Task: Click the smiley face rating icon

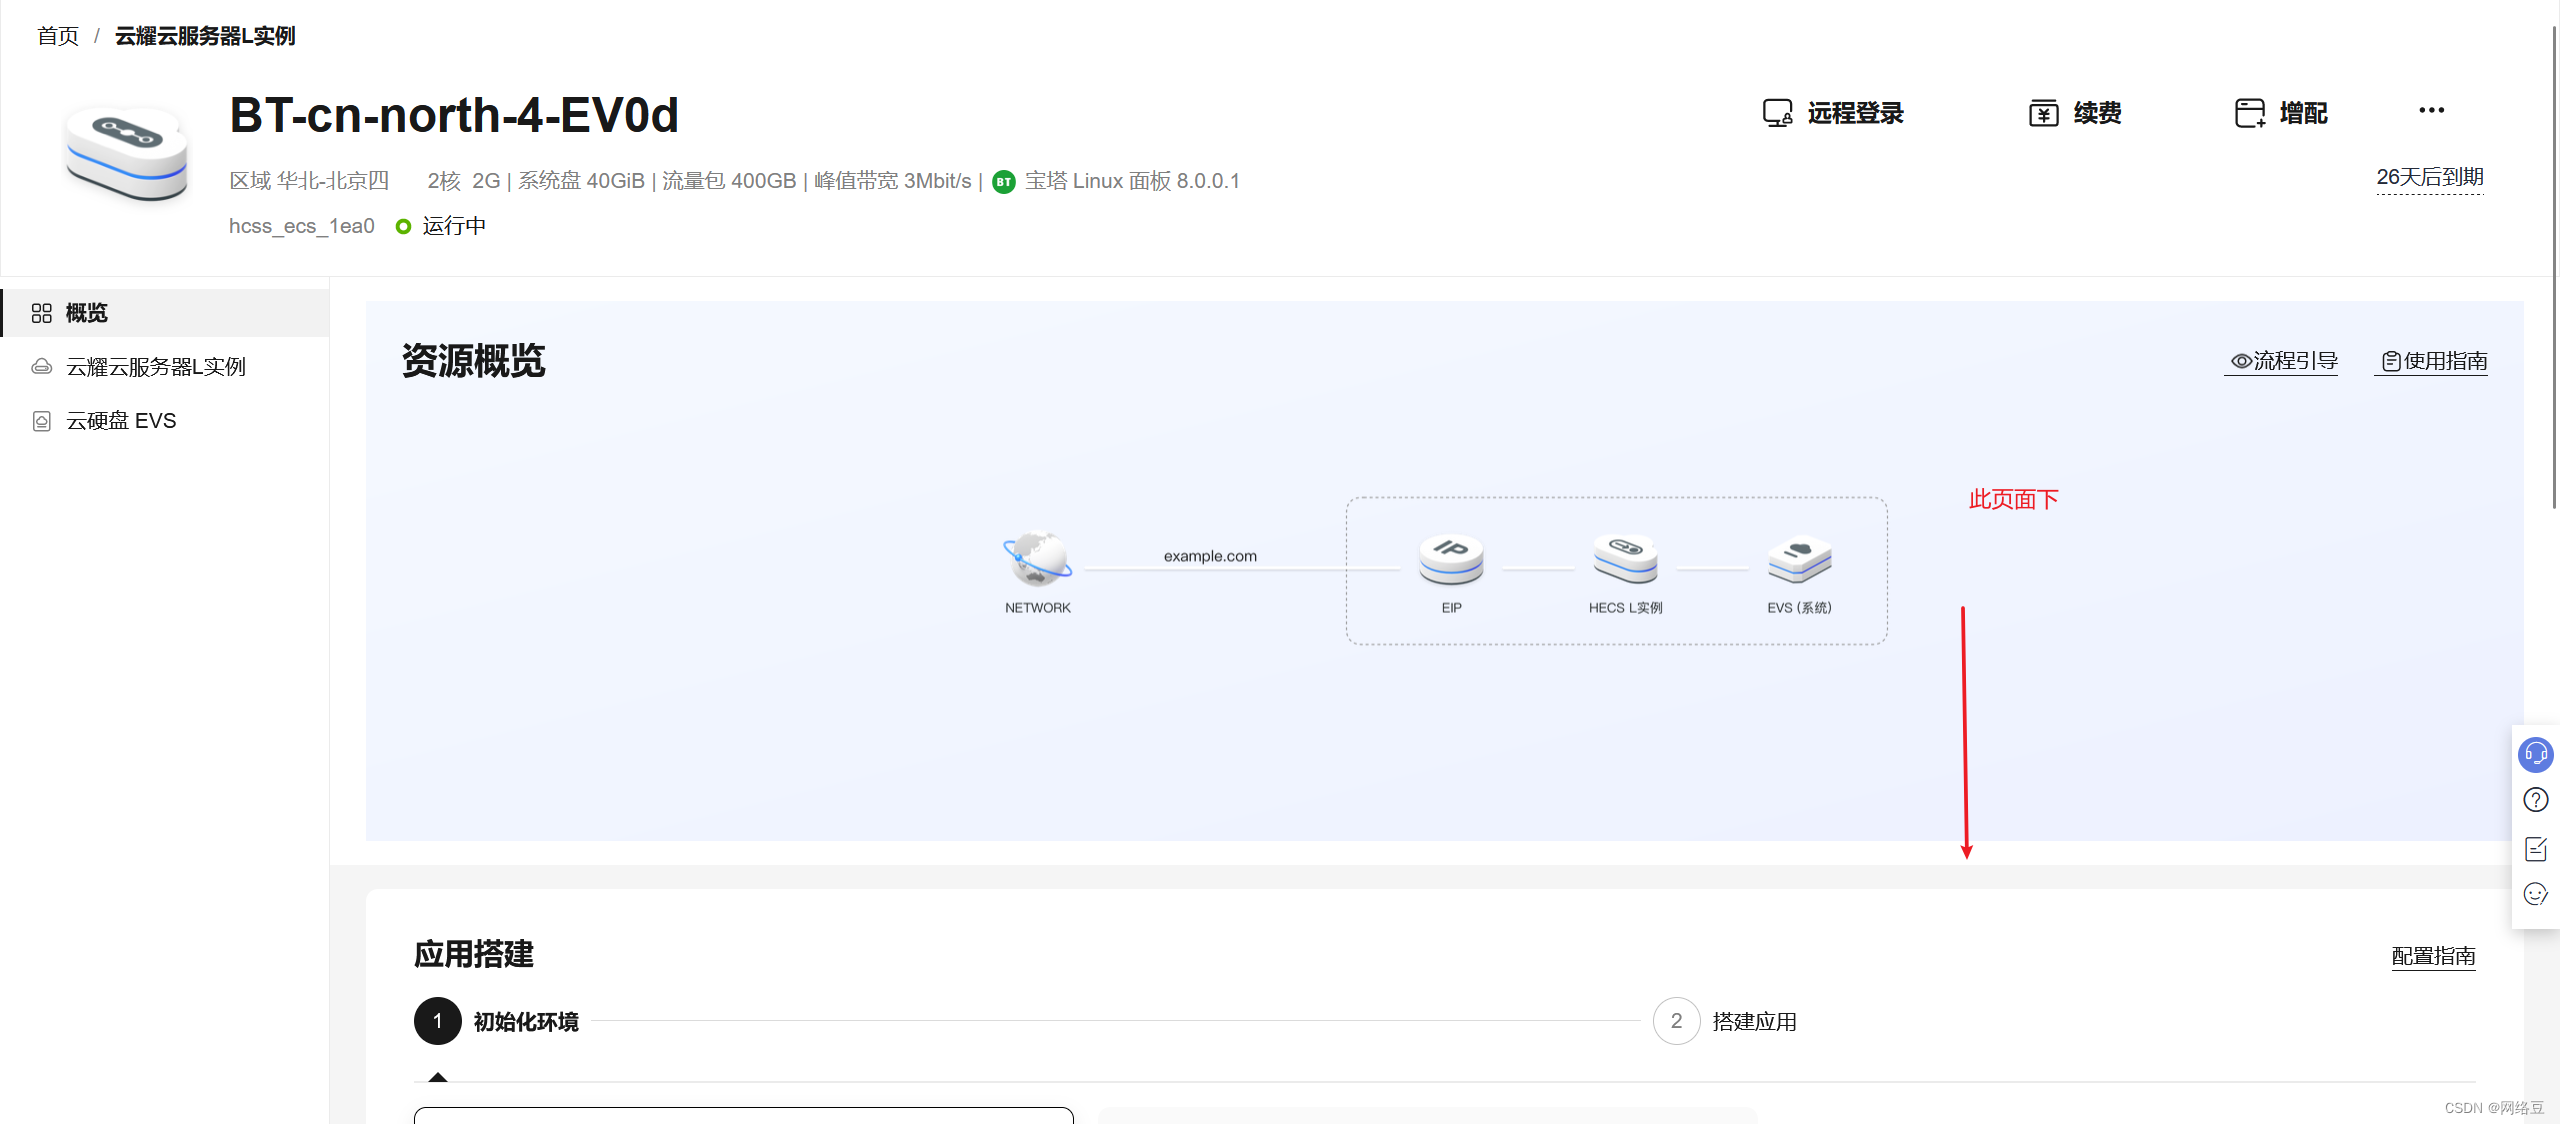Action: [x=2535, y=894]
